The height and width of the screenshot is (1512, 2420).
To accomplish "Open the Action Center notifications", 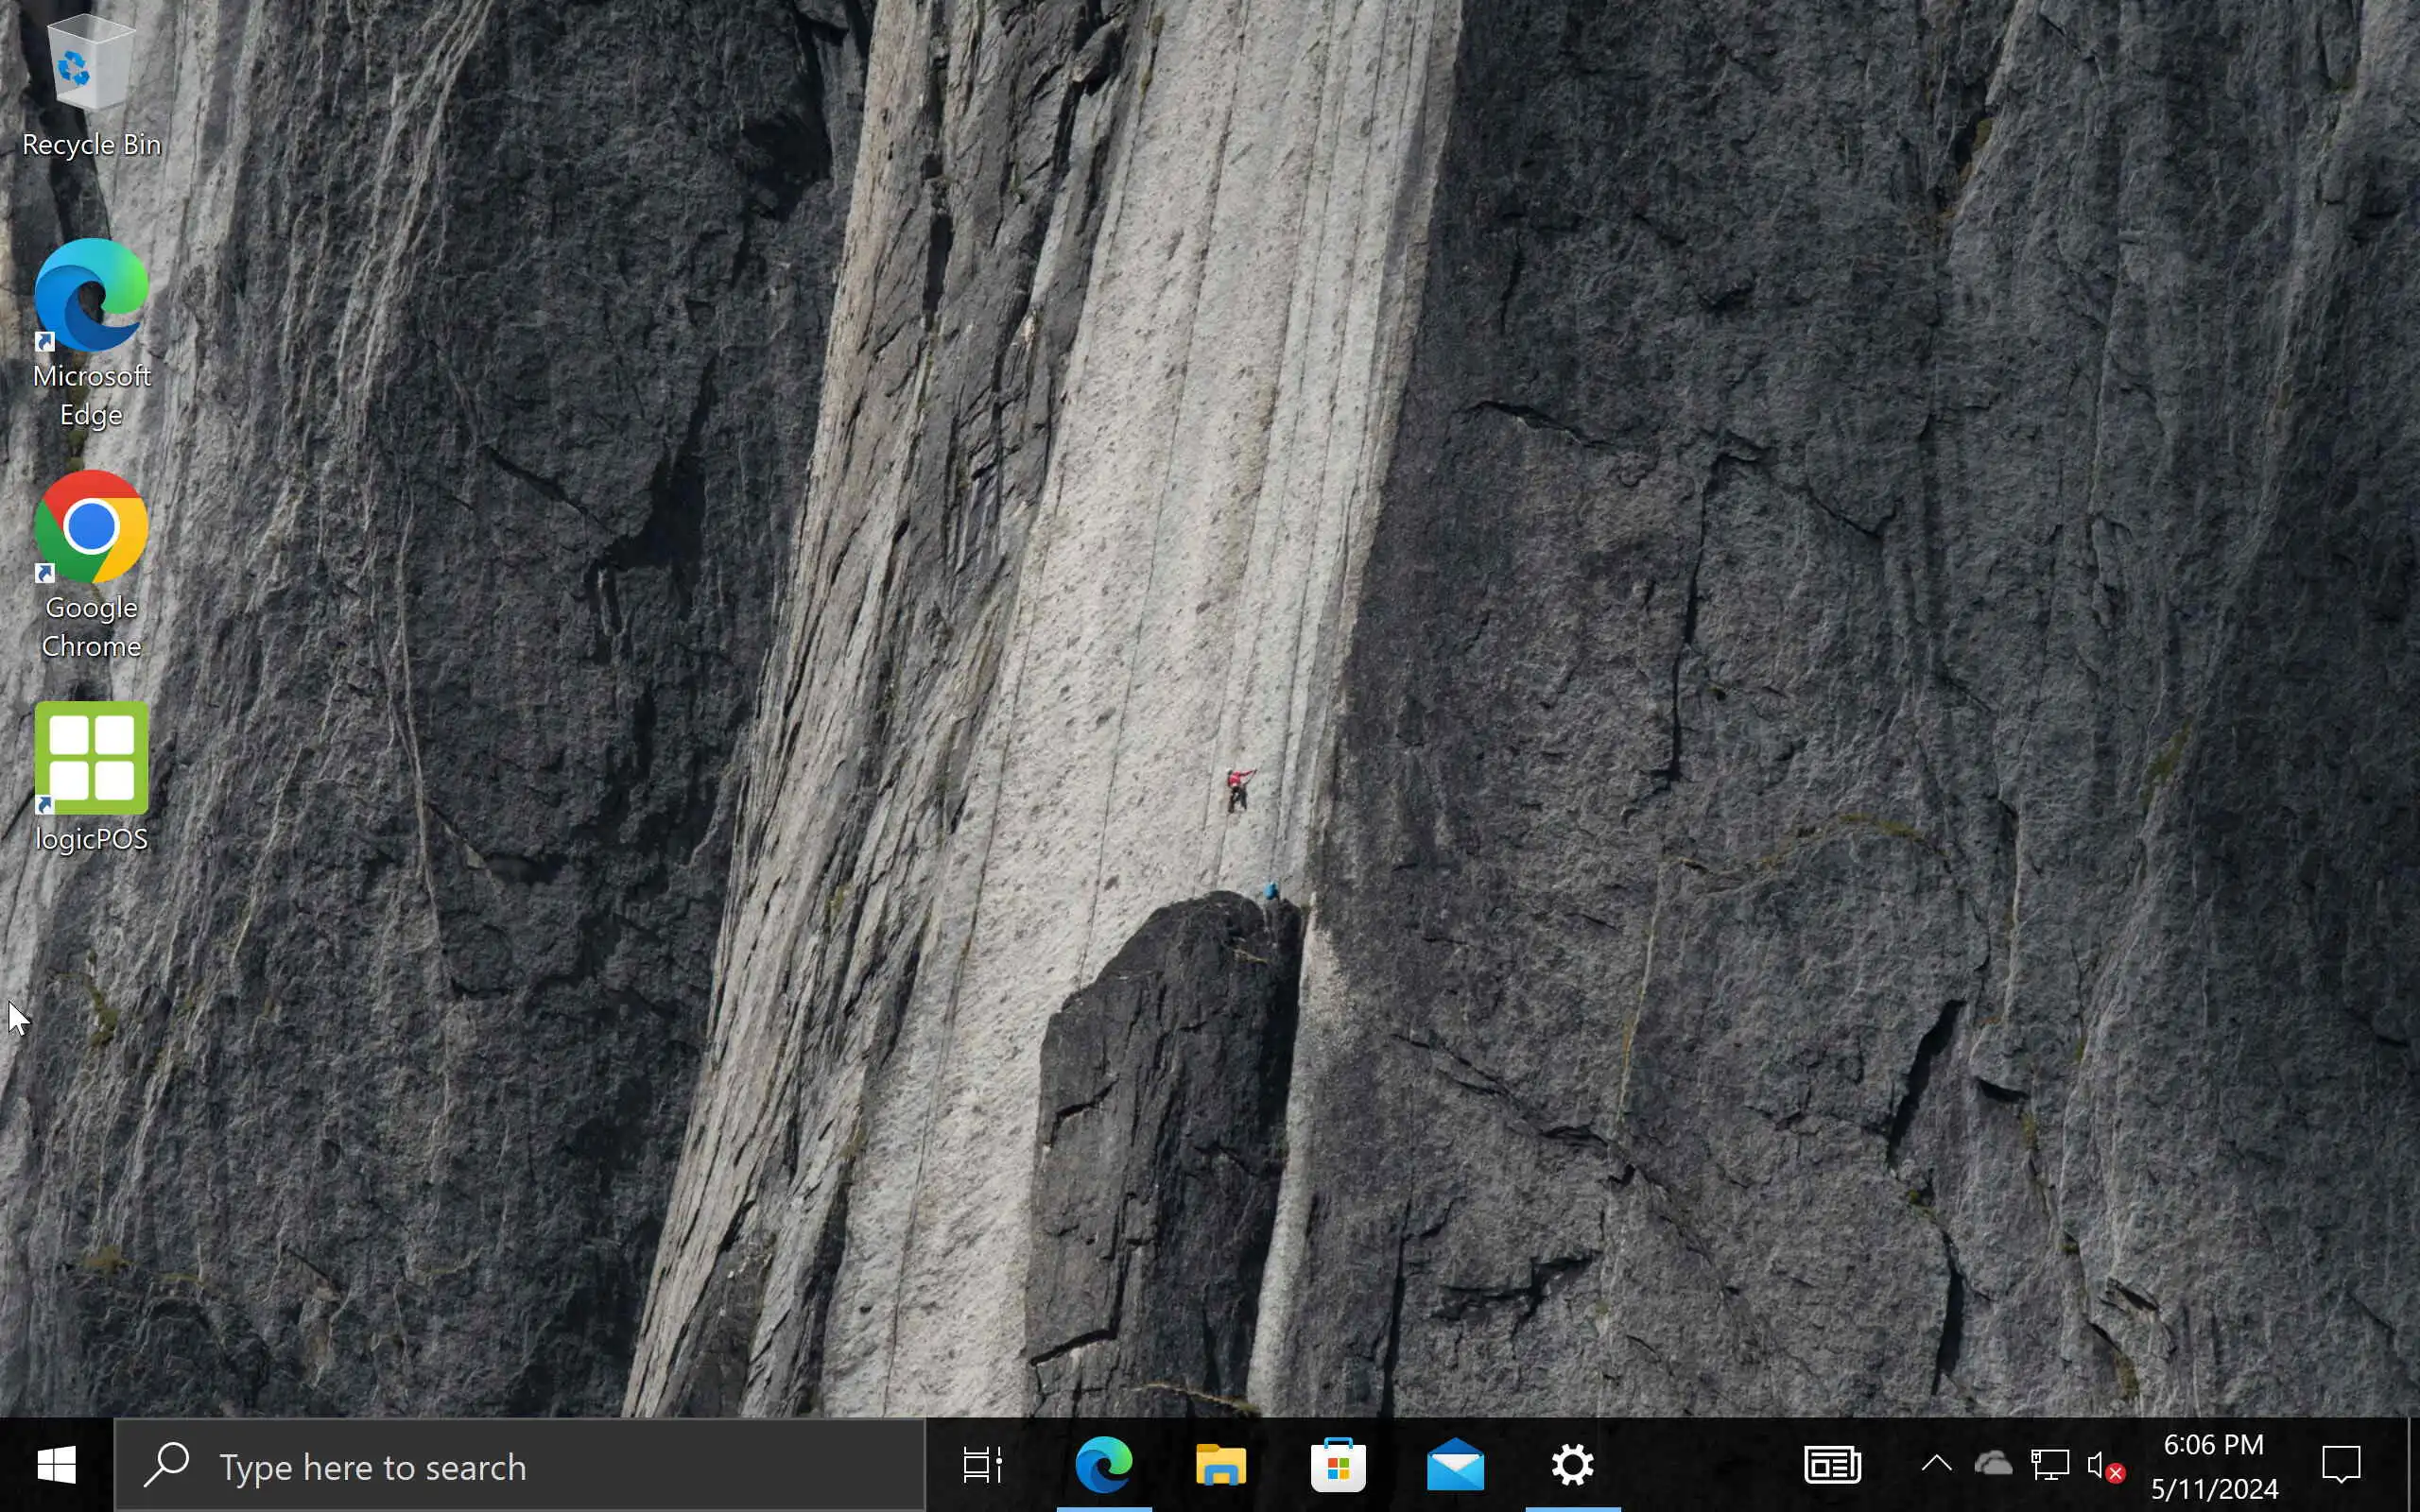I will [x=2340, y=1466].
